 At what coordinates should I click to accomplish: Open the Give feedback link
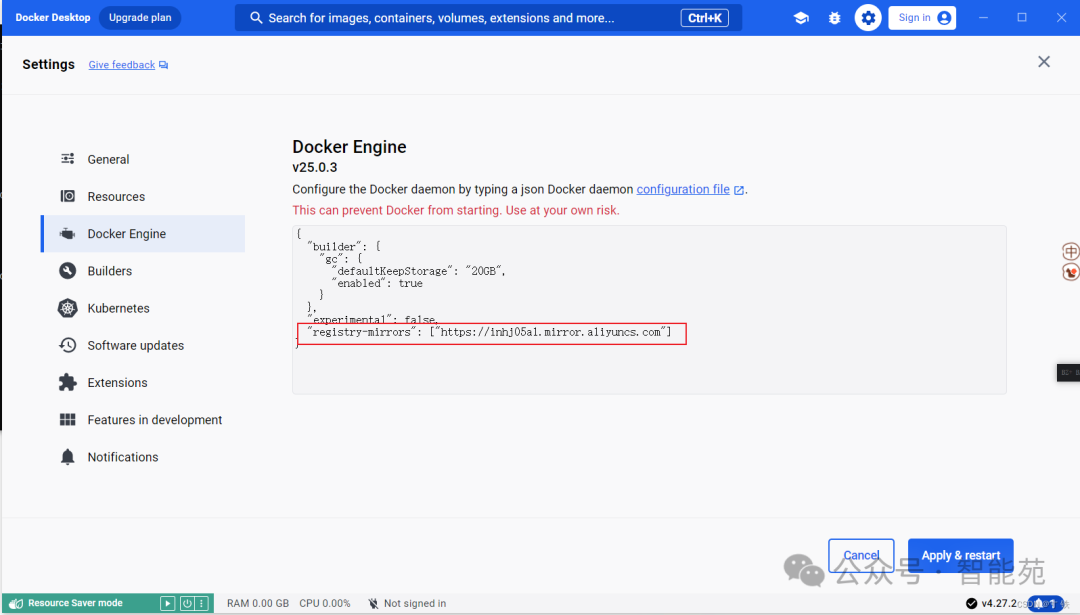click(120, 64)
